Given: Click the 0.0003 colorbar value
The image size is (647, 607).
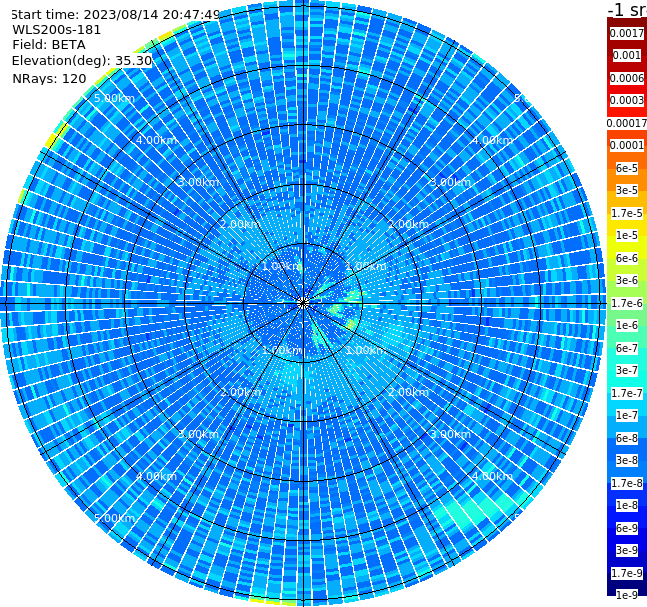Looking at the screenshot, I should [627, 100].
